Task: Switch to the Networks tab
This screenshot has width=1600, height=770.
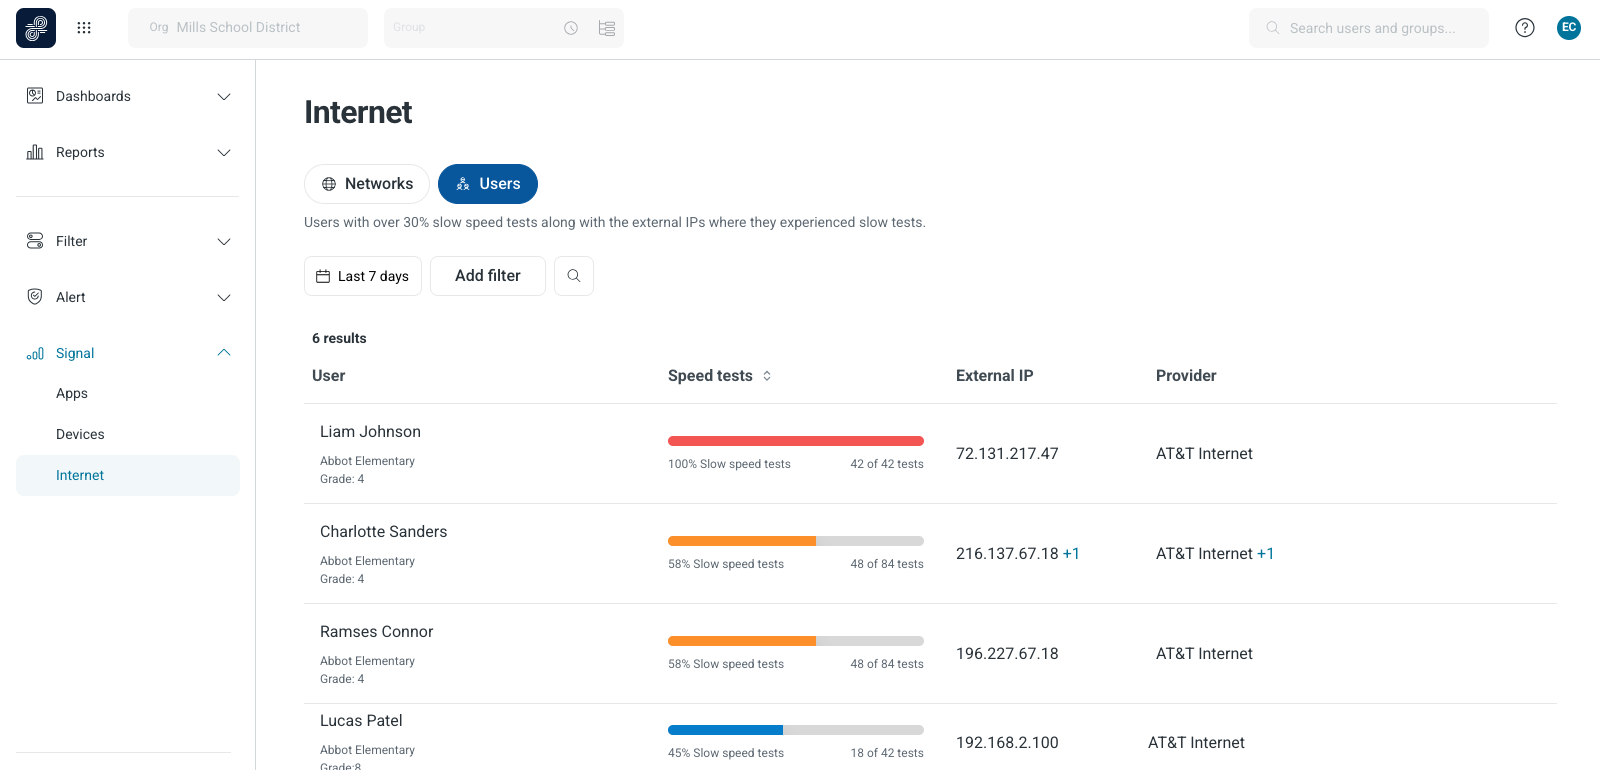Action: 367,184
